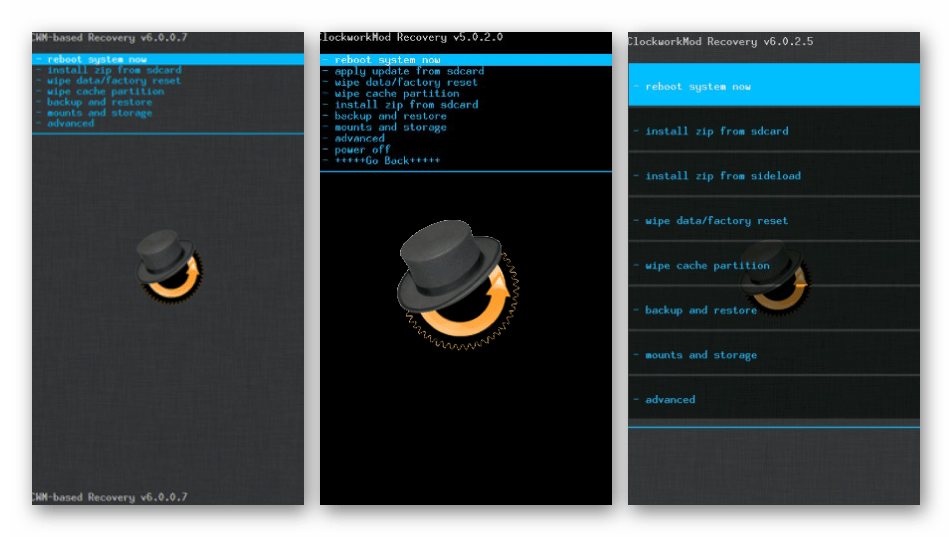Click 'ClockworkMod Recovery v5.0.2.0' header text
Screen dimensions: 952x537
coord(412,37)
